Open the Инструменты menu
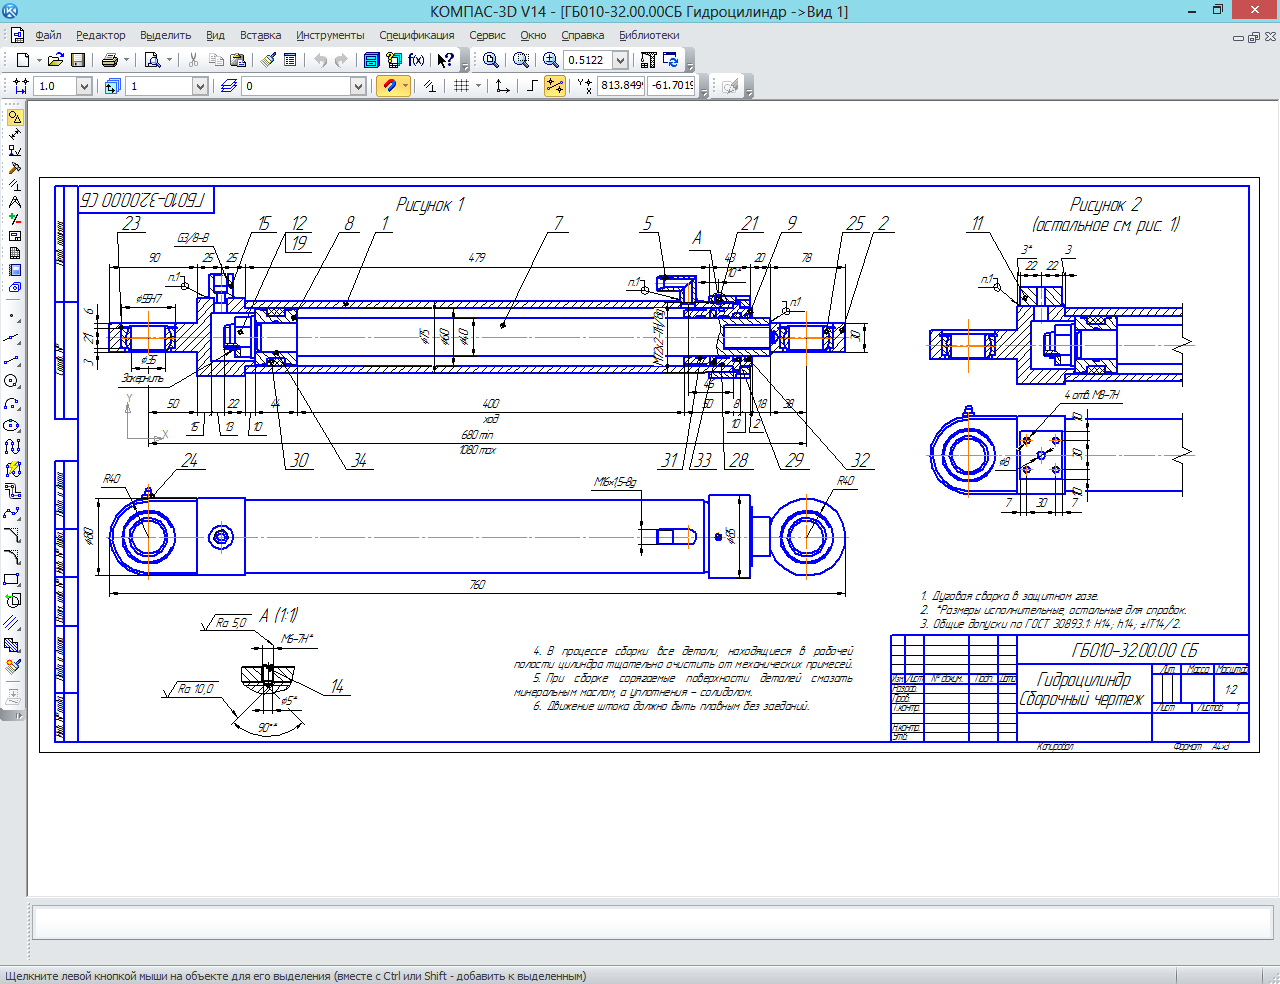The height and width of the screenshot is (984, 1280). (330, 35)
